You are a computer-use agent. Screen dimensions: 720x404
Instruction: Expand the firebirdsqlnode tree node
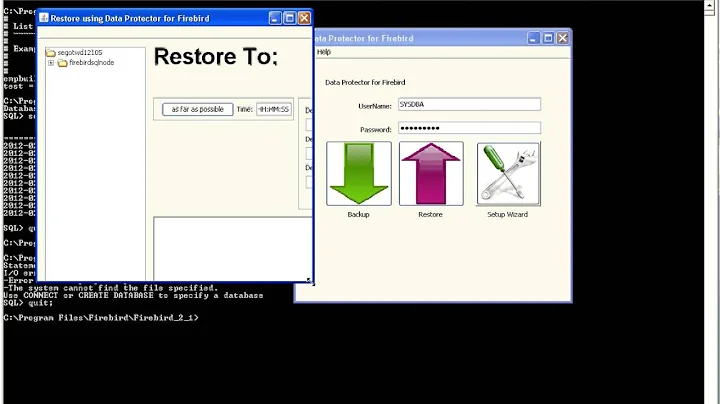coord(51,63)
